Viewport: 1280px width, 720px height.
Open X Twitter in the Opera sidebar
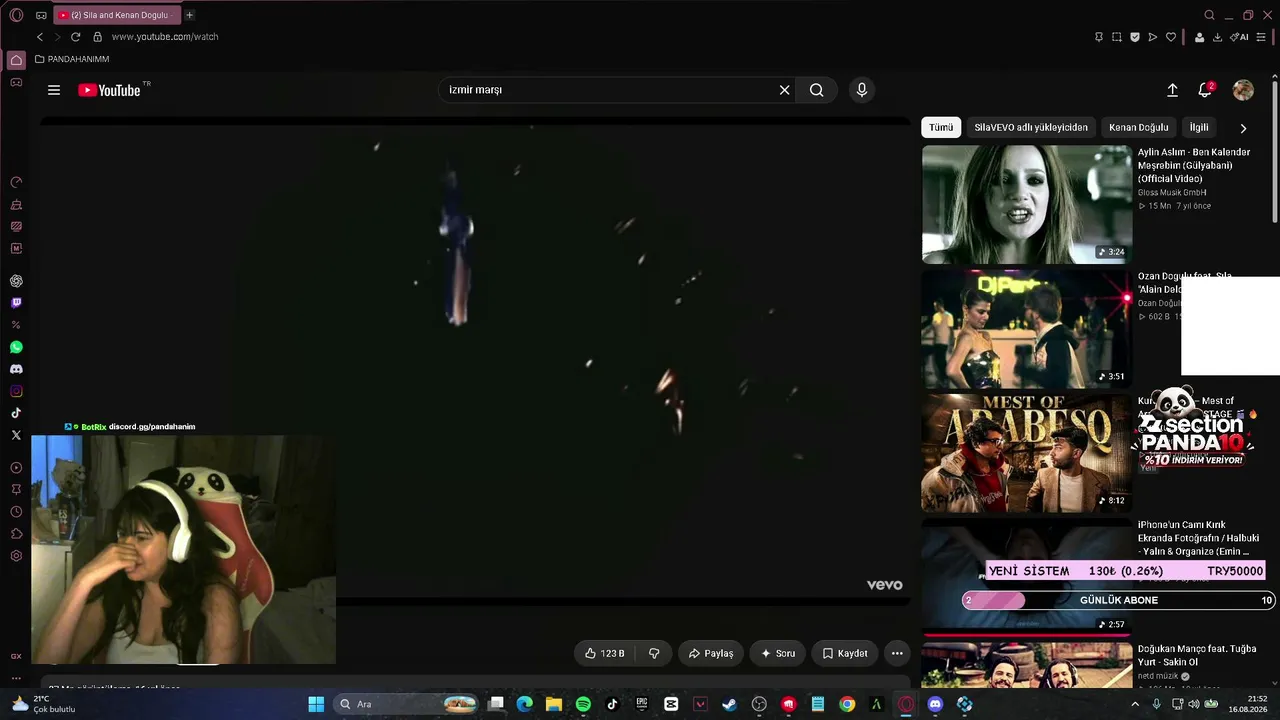pos(16,435)
